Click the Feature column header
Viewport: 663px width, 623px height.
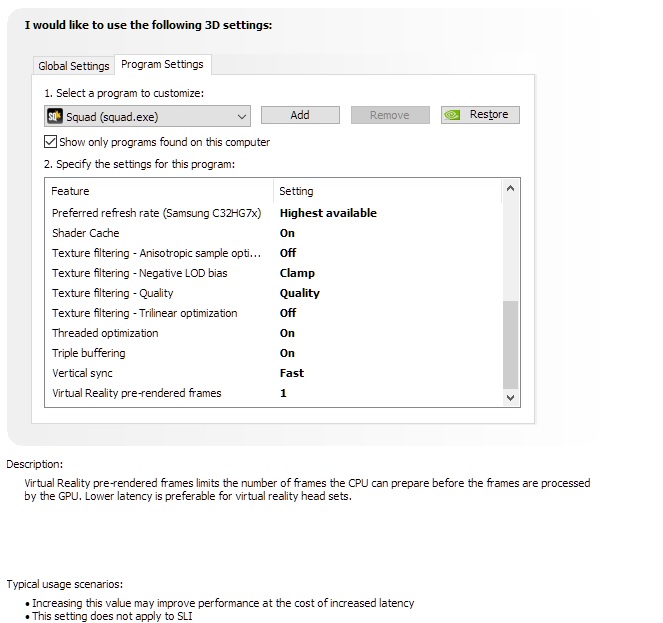click(70, 191)
